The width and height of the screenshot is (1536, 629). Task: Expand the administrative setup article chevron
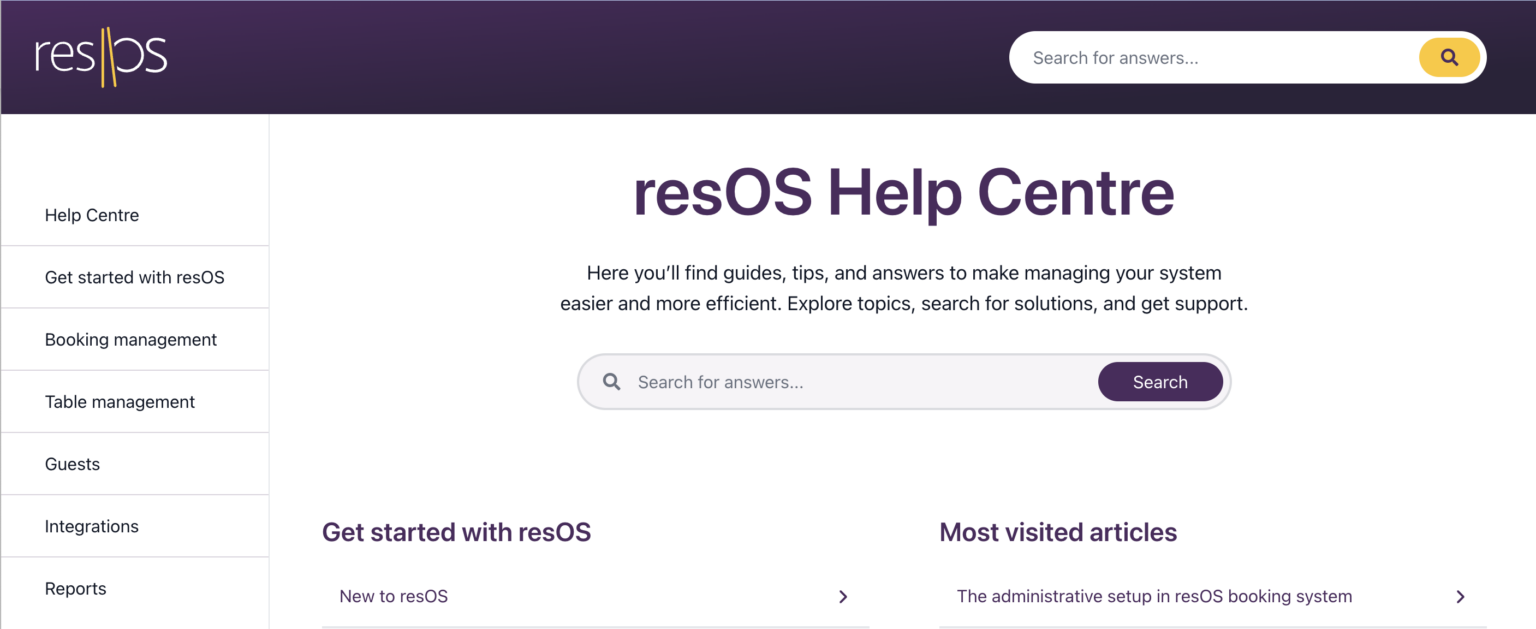pyautogui.click(x=1461, y=596)
